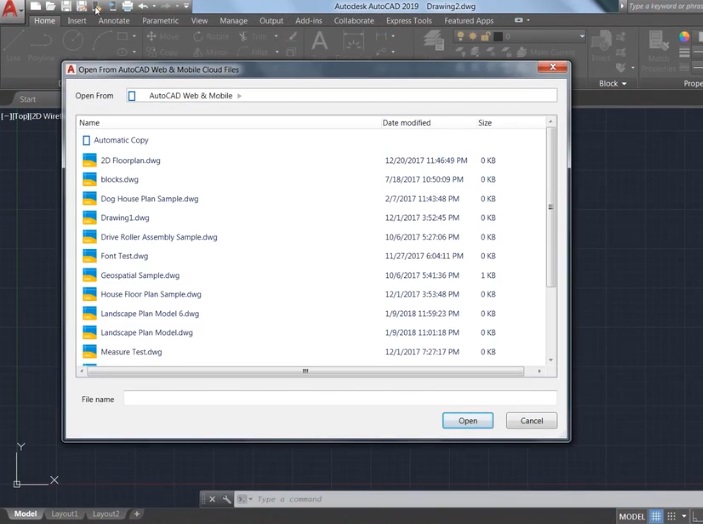Open the Home ribbon tab

[44, 21]
